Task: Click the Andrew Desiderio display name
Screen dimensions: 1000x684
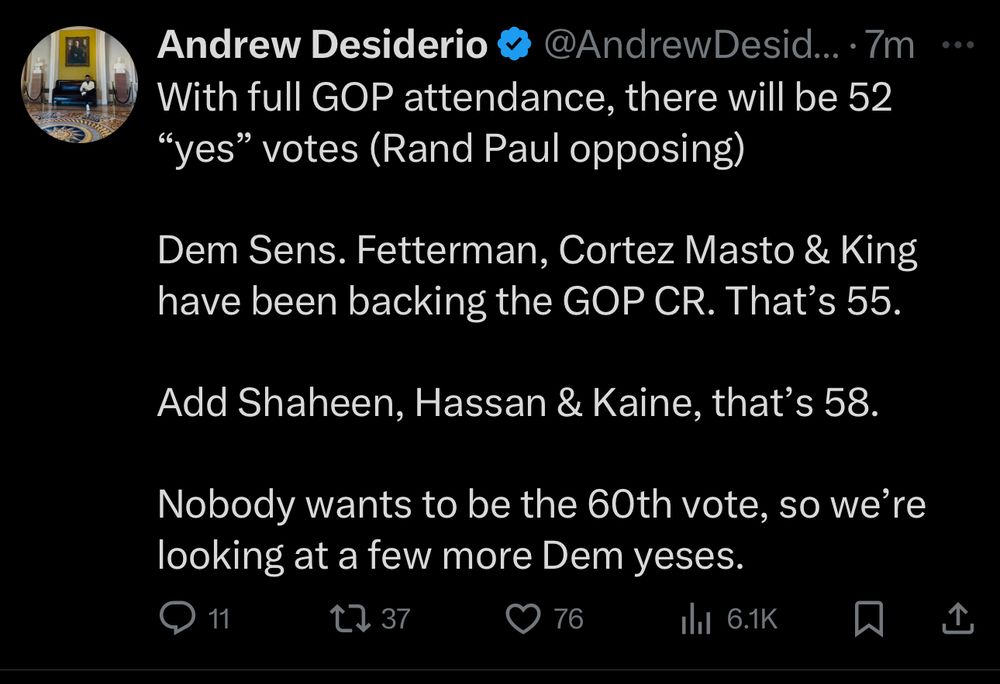Action: tap(323, 44)
